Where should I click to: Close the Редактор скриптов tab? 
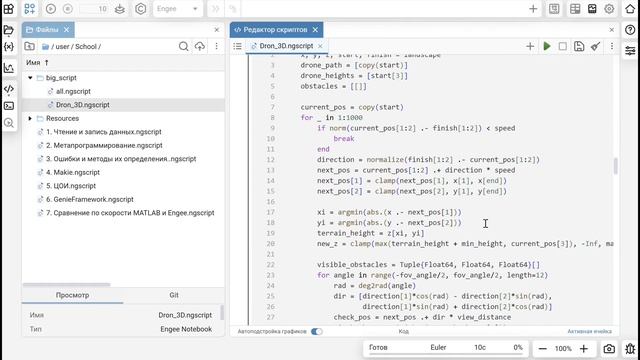(x=315, y=30)
